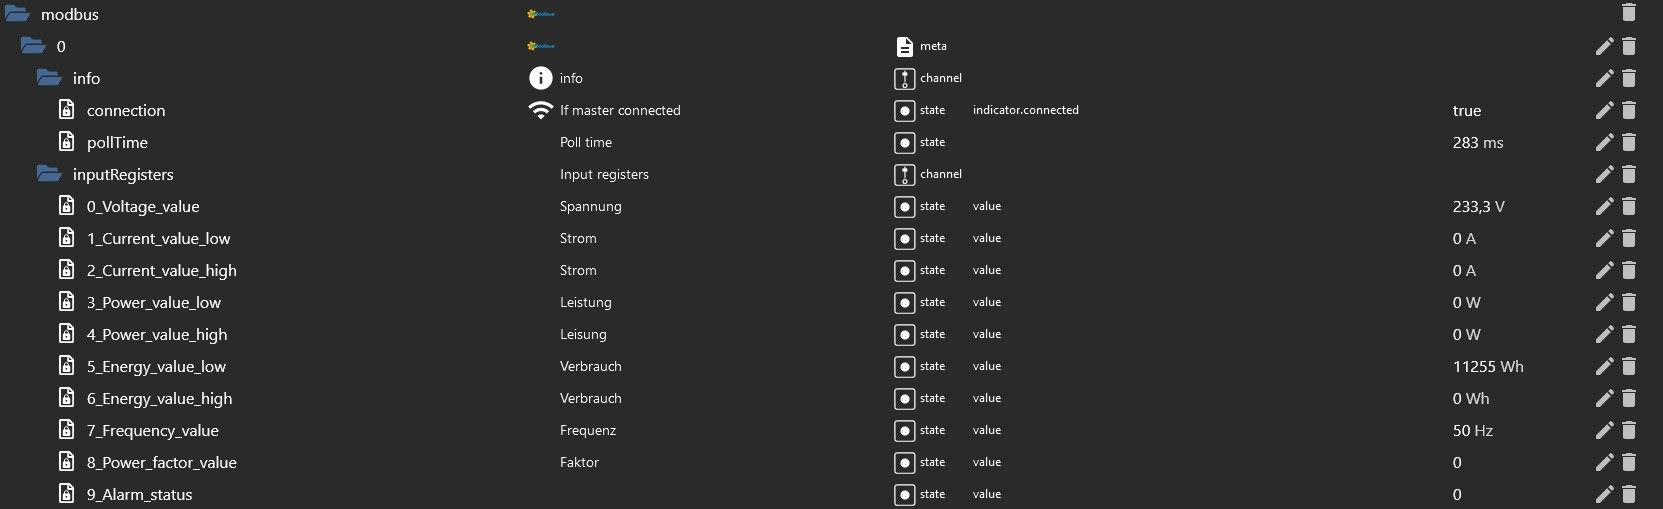Delete the 5_Energy_value_low state
1663x509 pixels.
coord(1629,366)
